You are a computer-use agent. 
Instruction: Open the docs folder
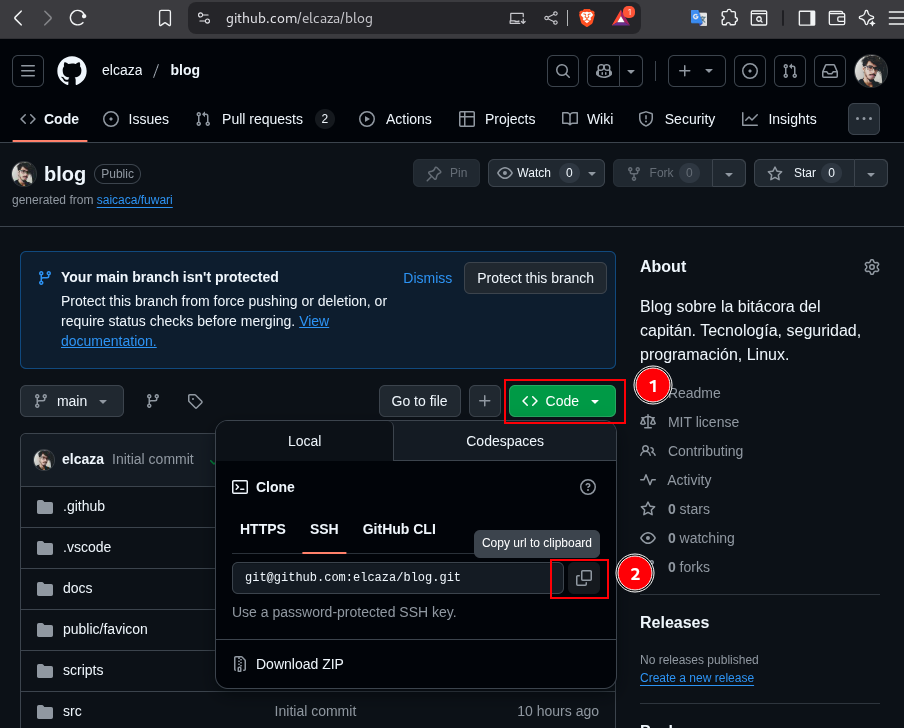click(x=77, y=589)
